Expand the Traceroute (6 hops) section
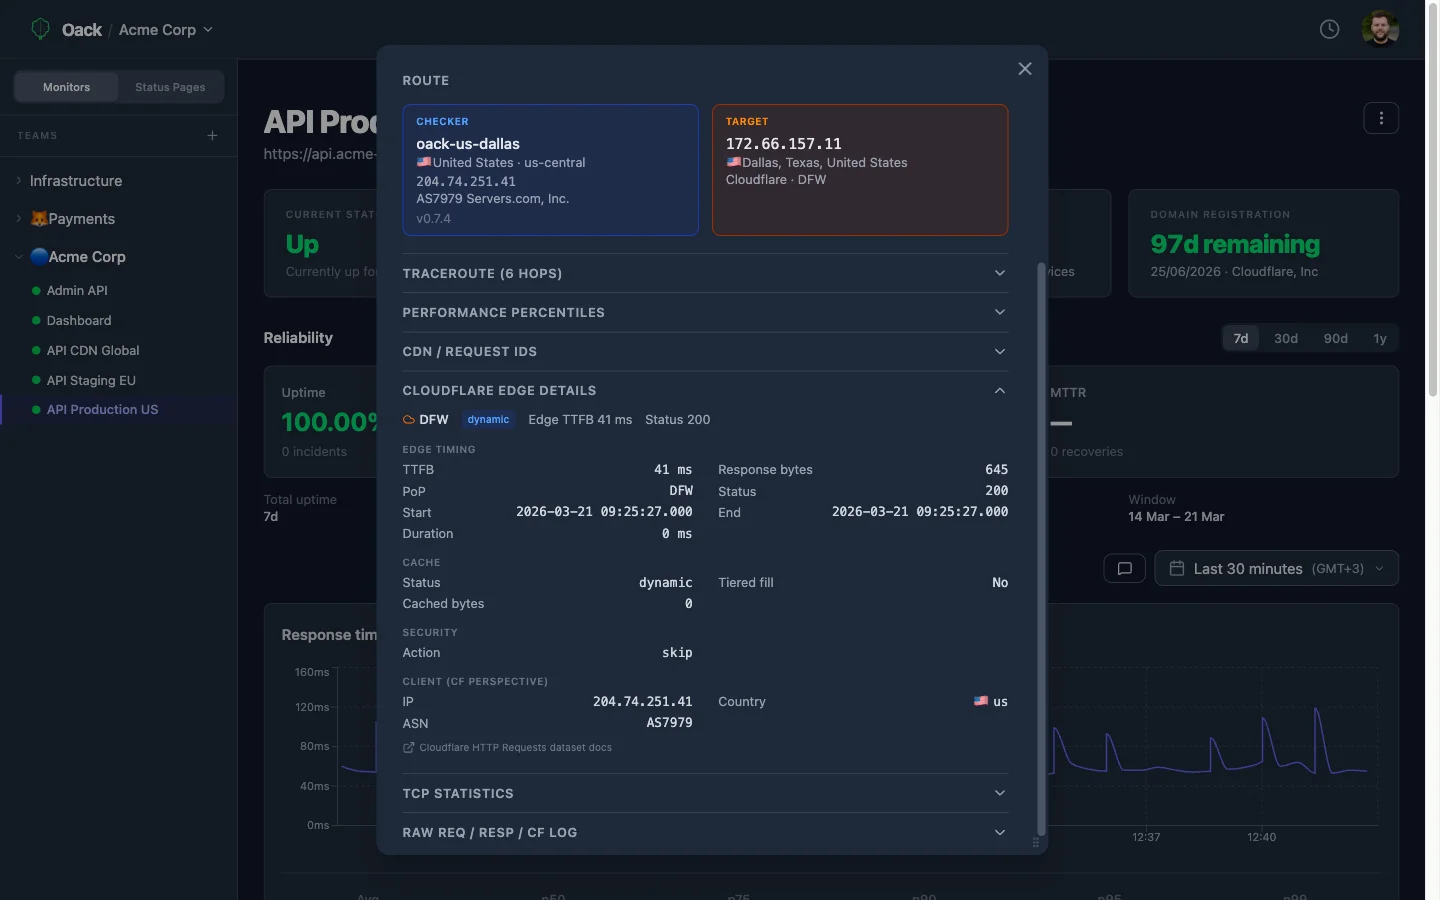This screenshot has height=900, width=1440. (x=704, y=273)
